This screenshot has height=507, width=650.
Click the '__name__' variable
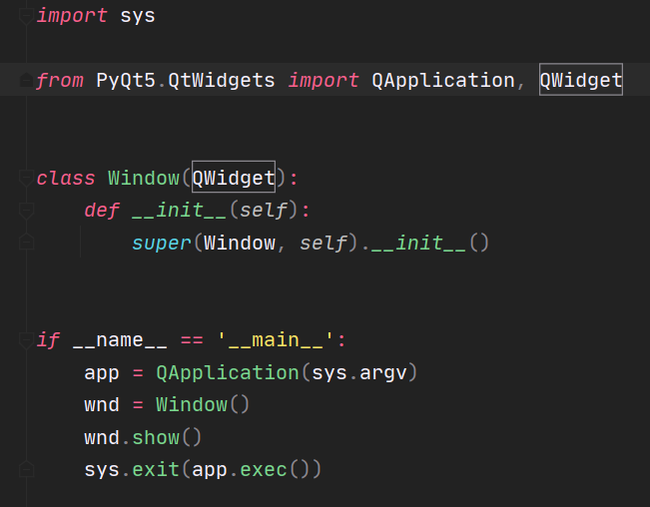(x=120, y=341)
